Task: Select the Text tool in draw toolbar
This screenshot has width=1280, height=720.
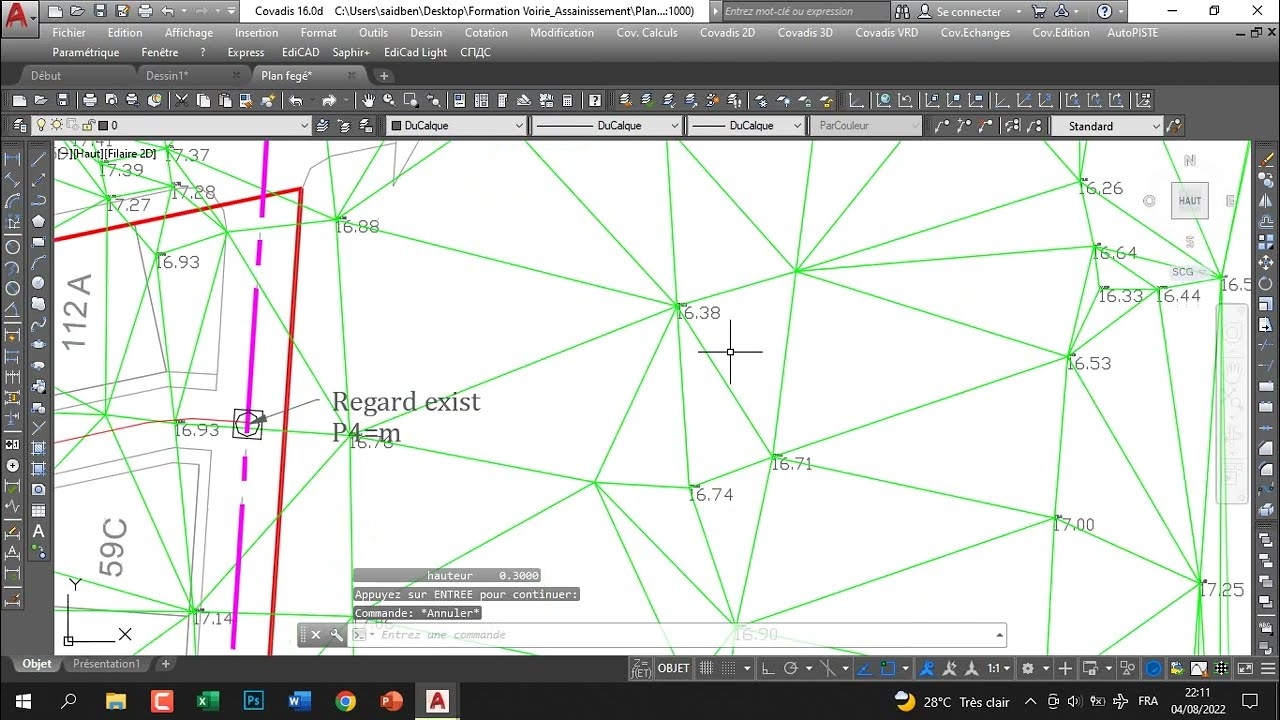Action: (39, 531)
